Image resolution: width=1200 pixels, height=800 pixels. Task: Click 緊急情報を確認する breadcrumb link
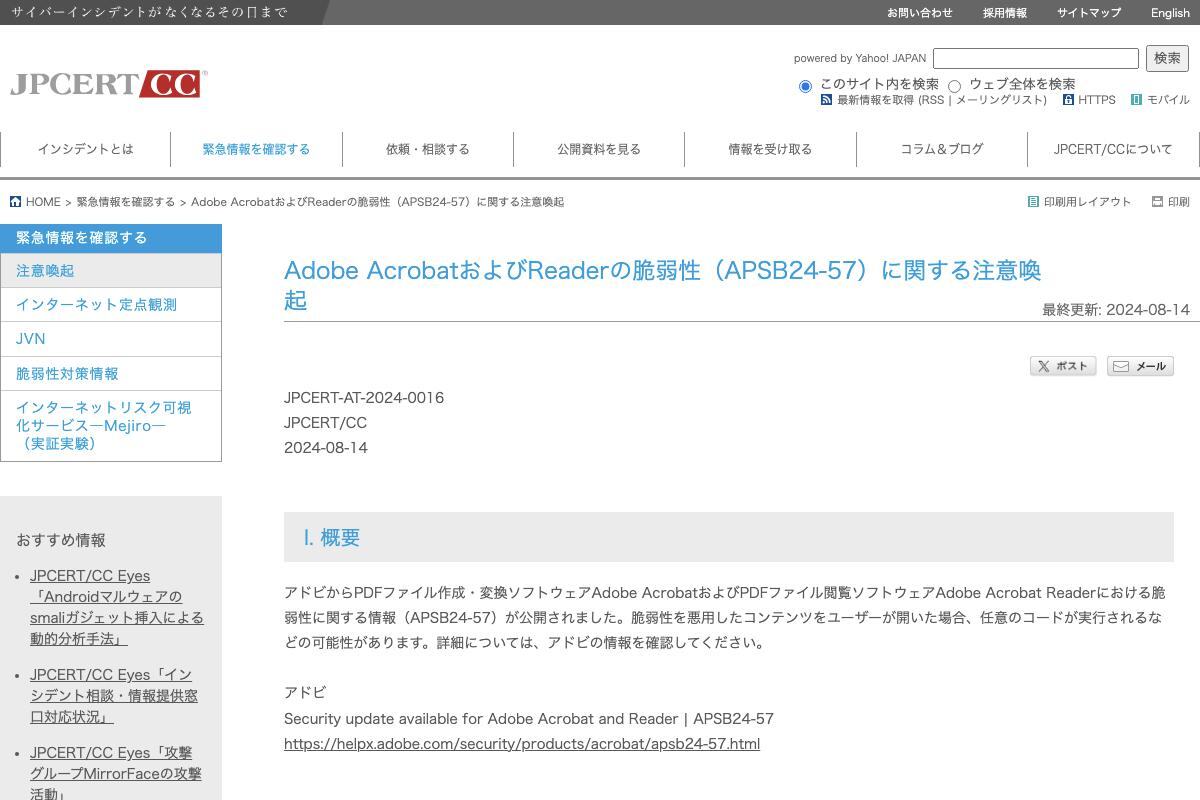(126, 202)
